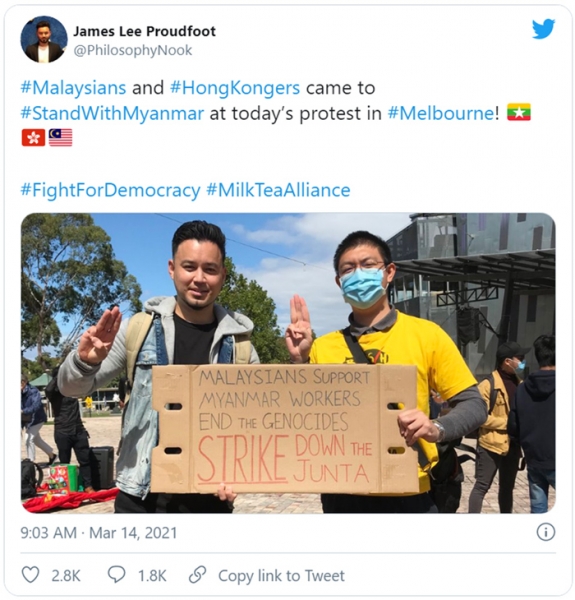
Task: Click the Twitter bird logo
Action: coord(543,29)
